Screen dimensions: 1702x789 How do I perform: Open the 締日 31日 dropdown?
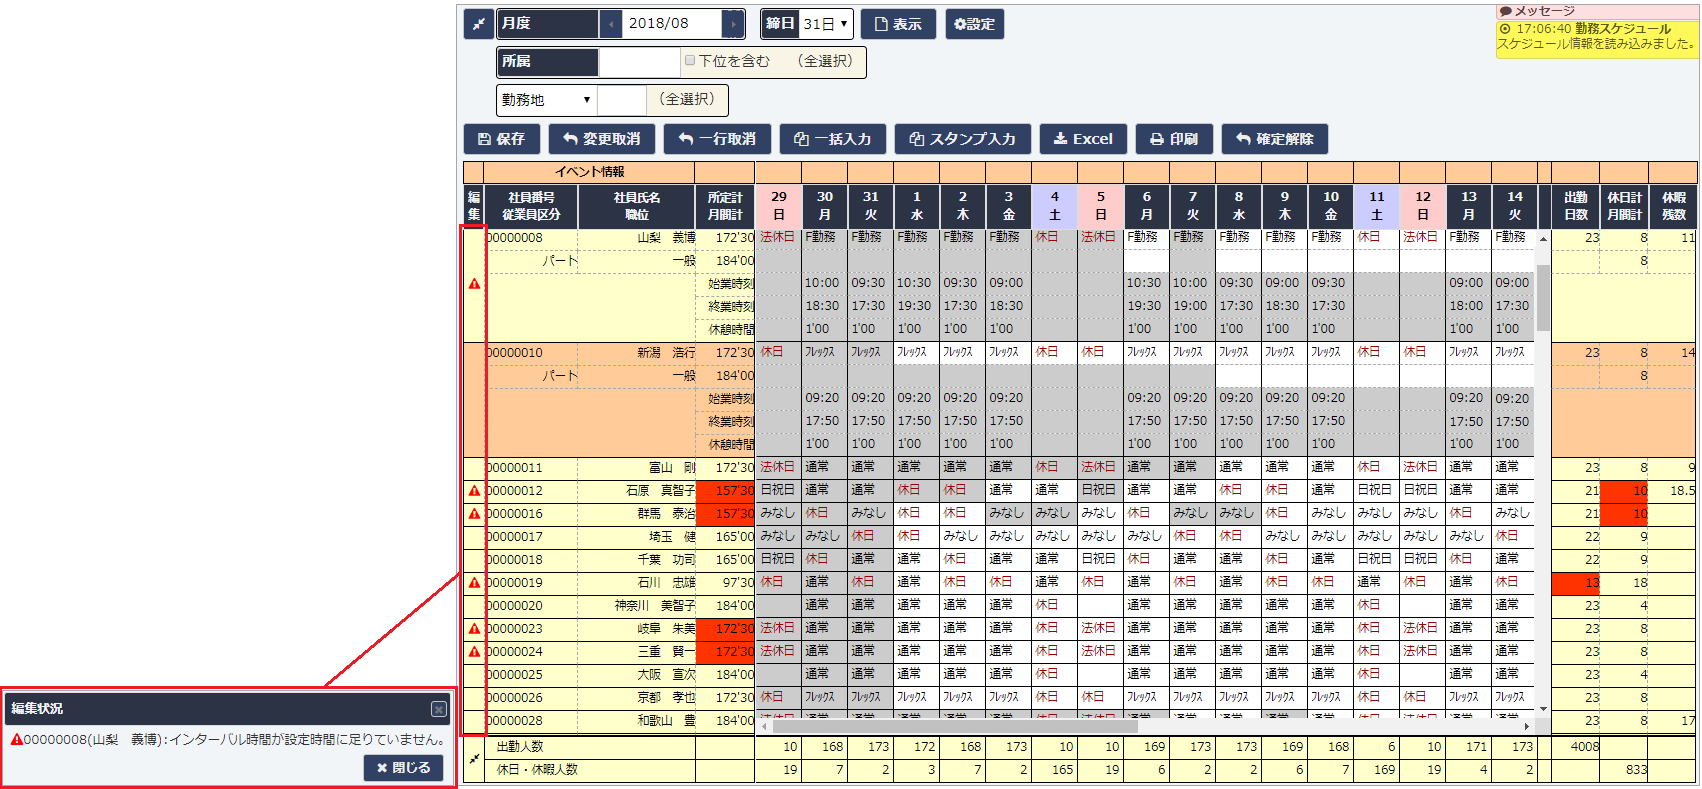pyautogui.click(x=826, y=24)
